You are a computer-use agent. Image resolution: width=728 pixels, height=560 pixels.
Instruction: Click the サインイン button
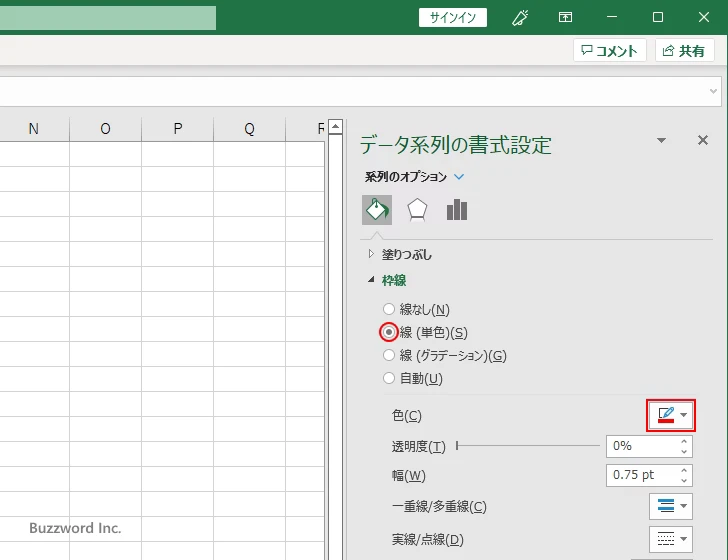point(453,18)
